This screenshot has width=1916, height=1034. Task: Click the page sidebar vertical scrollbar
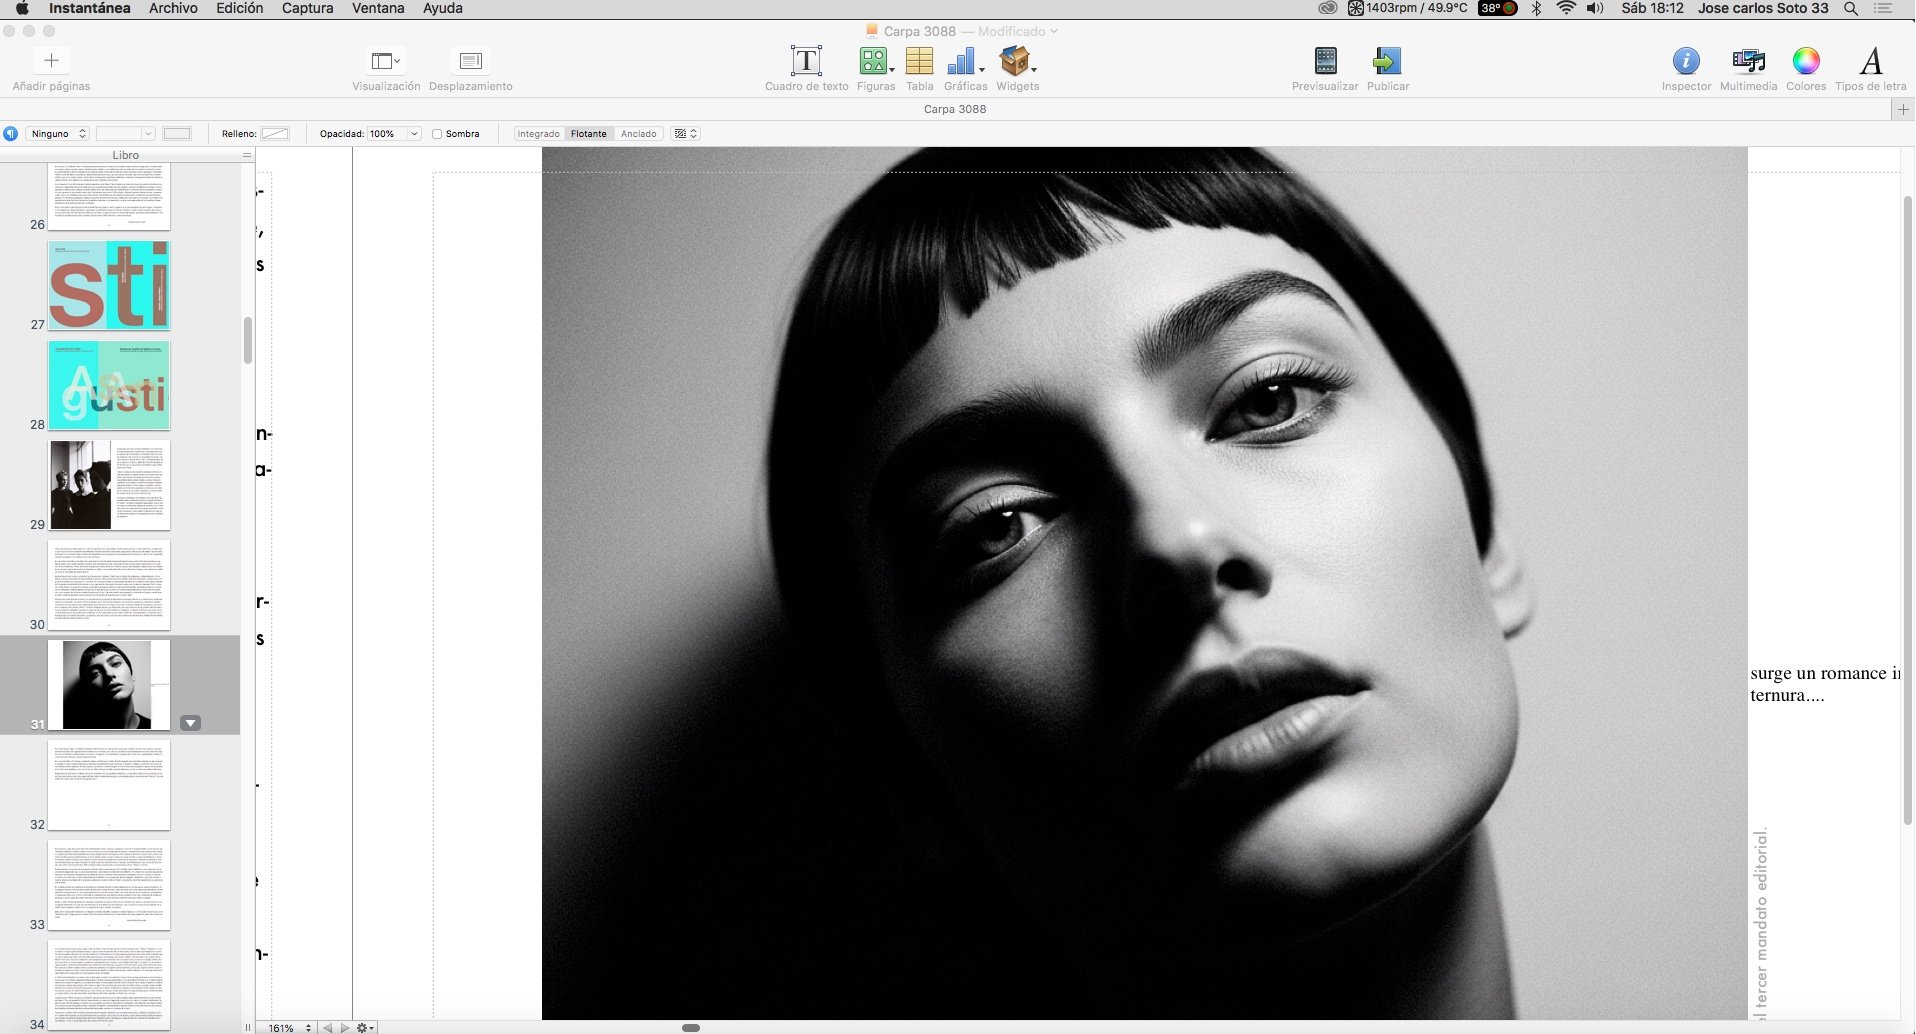coord(247,341)
